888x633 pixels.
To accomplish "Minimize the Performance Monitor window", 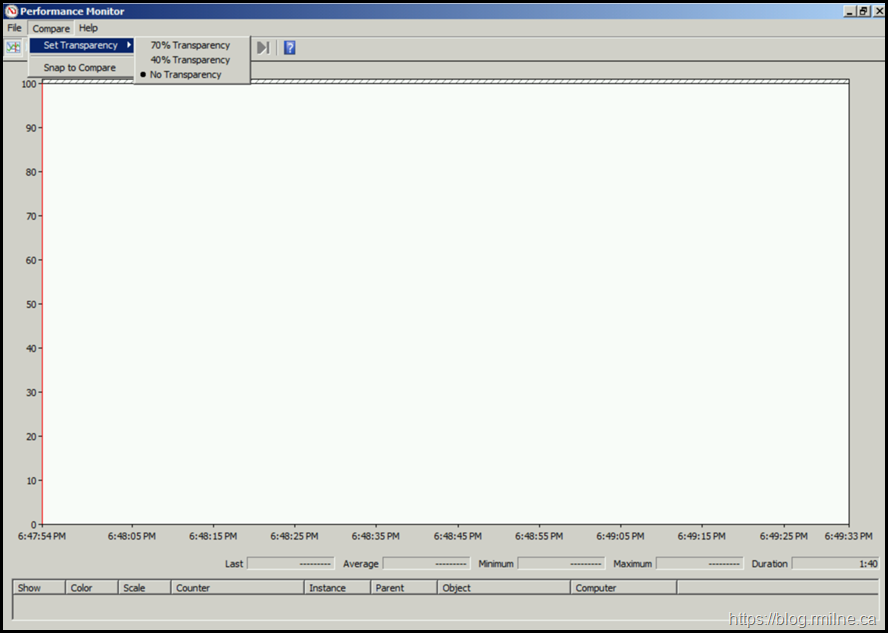I will pyautogui.click(x=849, y=11).
